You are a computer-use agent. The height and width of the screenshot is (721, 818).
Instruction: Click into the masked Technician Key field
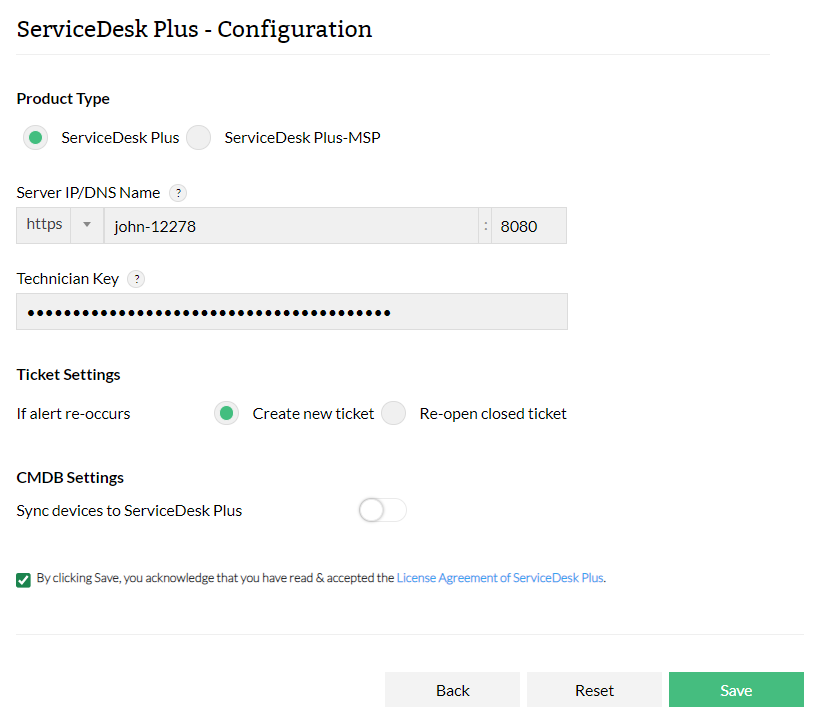[292, 312]
